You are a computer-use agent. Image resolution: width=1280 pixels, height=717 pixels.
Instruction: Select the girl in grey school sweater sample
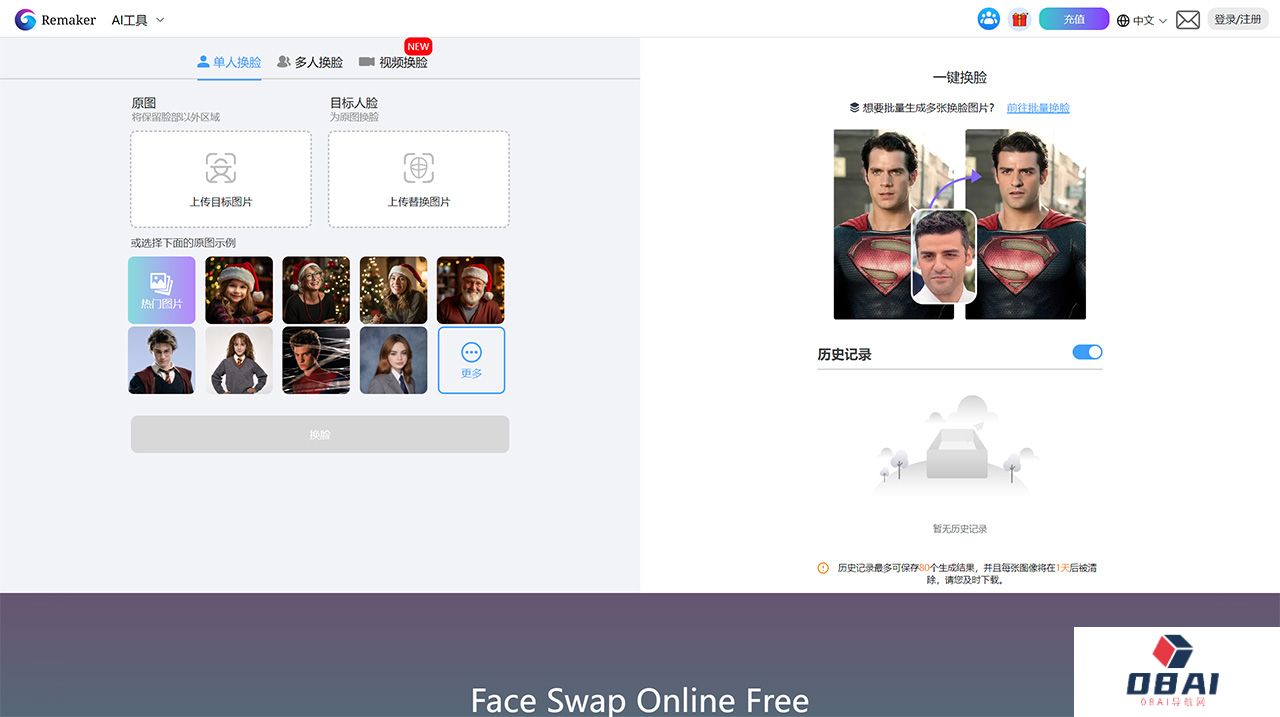[x=239, y=360]
